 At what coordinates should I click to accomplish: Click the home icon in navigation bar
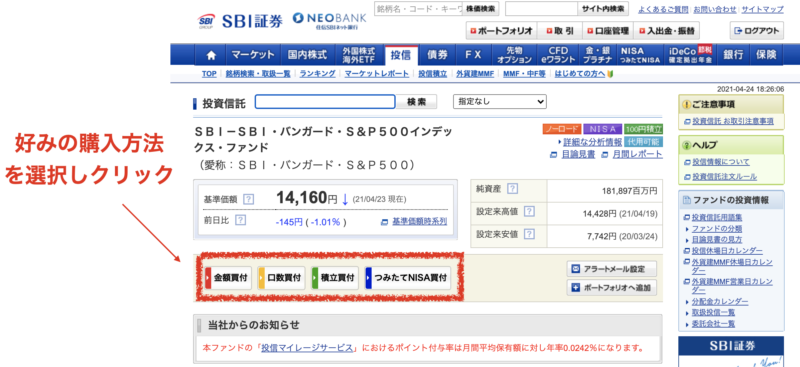click(211, 55)
